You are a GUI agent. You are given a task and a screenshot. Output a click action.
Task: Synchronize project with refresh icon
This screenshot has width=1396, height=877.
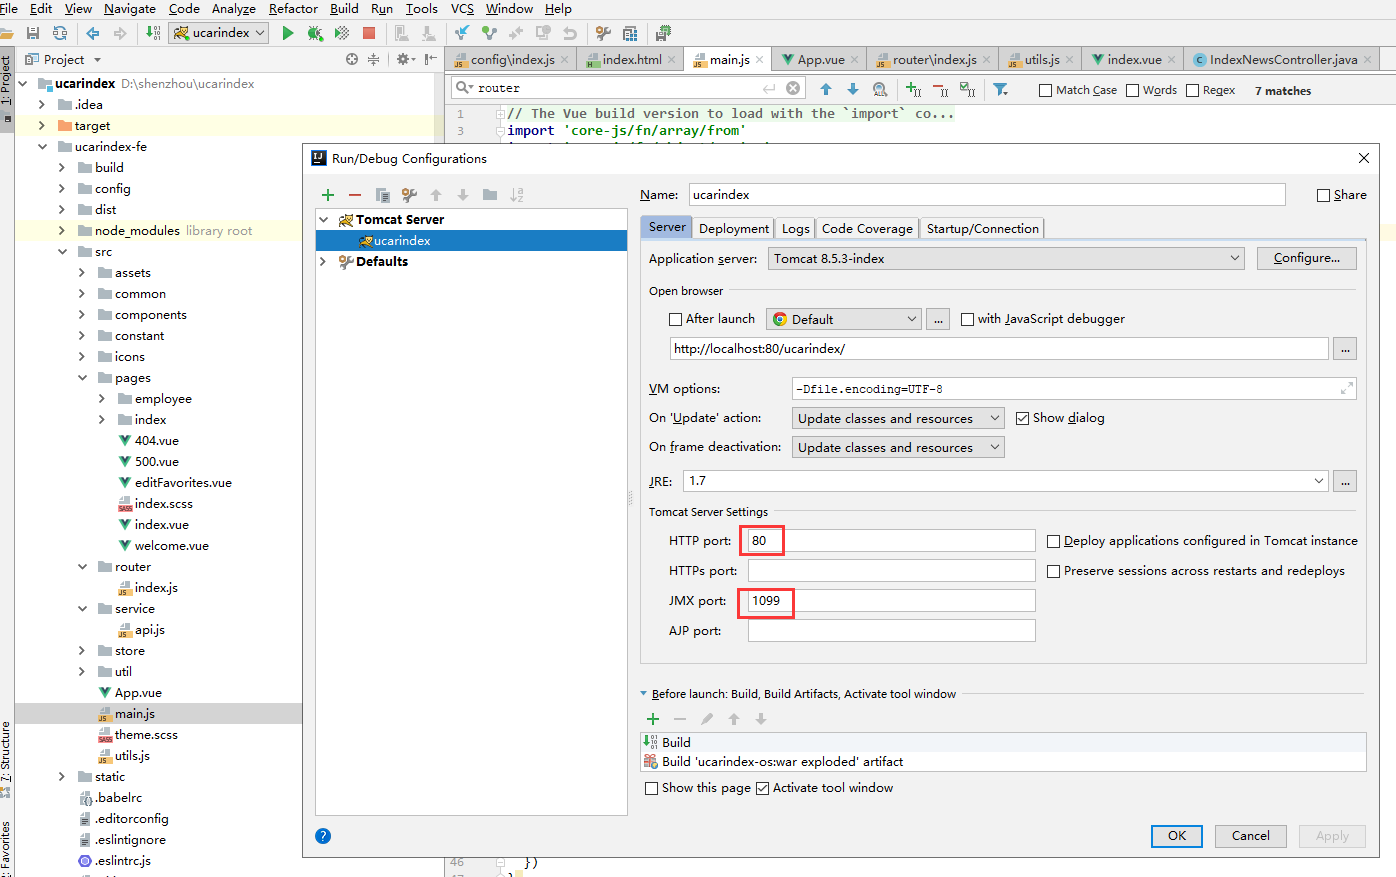pyautogui.click(x=60, y=33)
